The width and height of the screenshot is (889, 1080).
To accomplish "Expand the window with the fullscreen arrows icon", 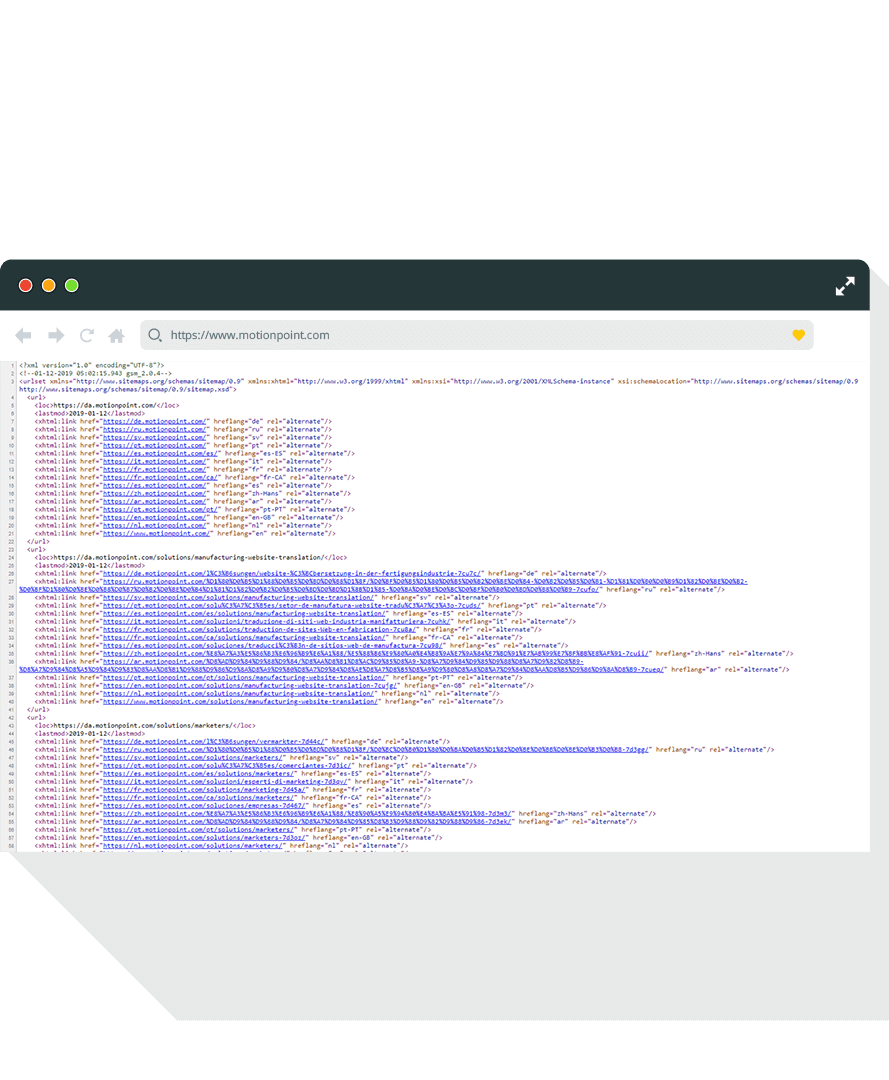I will pyautogui.click(x=845, y=286).
